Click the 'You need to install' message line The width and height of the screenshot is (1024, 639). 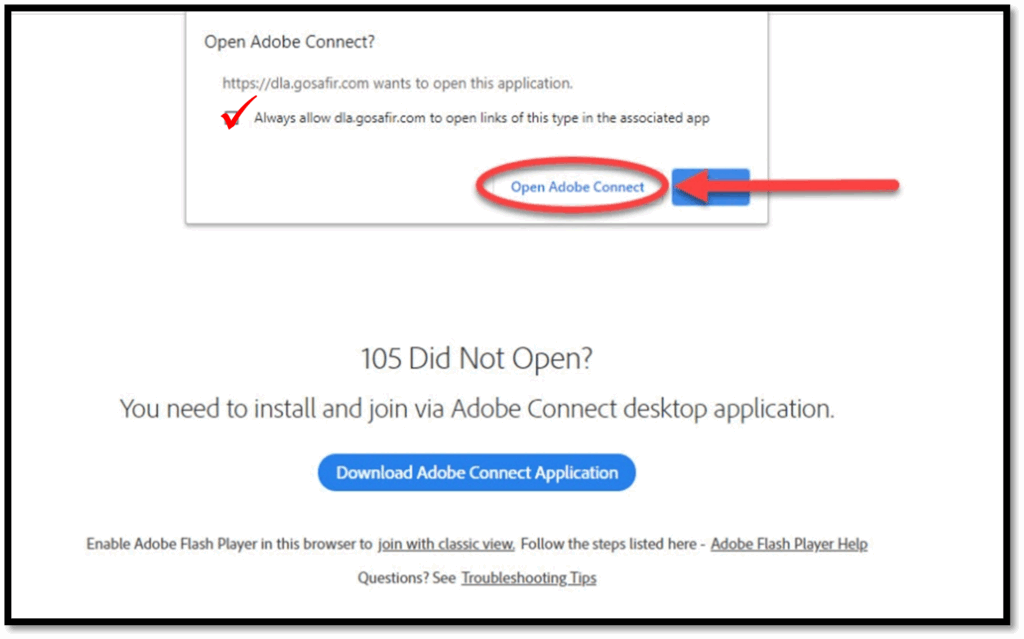coord(476,409)
